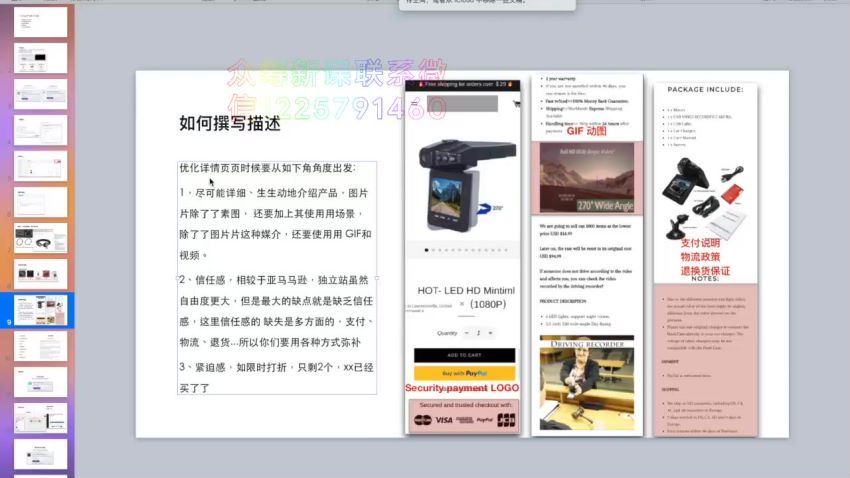Click the line 优化详情页页时候要从如下角角度出发
The height and width of the screenshot is (478, 850).
[268, 168]
